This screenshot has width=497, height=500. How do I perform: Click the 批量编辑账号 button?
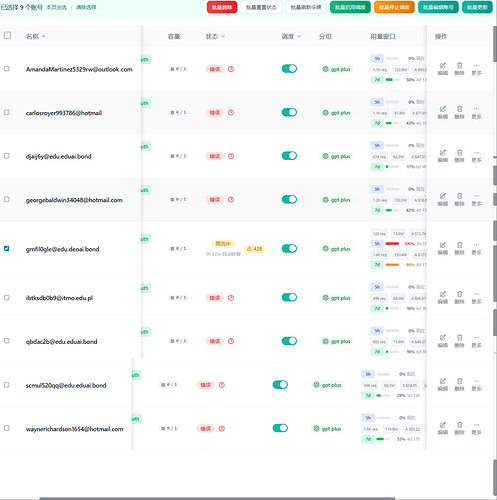coord(438,7)
